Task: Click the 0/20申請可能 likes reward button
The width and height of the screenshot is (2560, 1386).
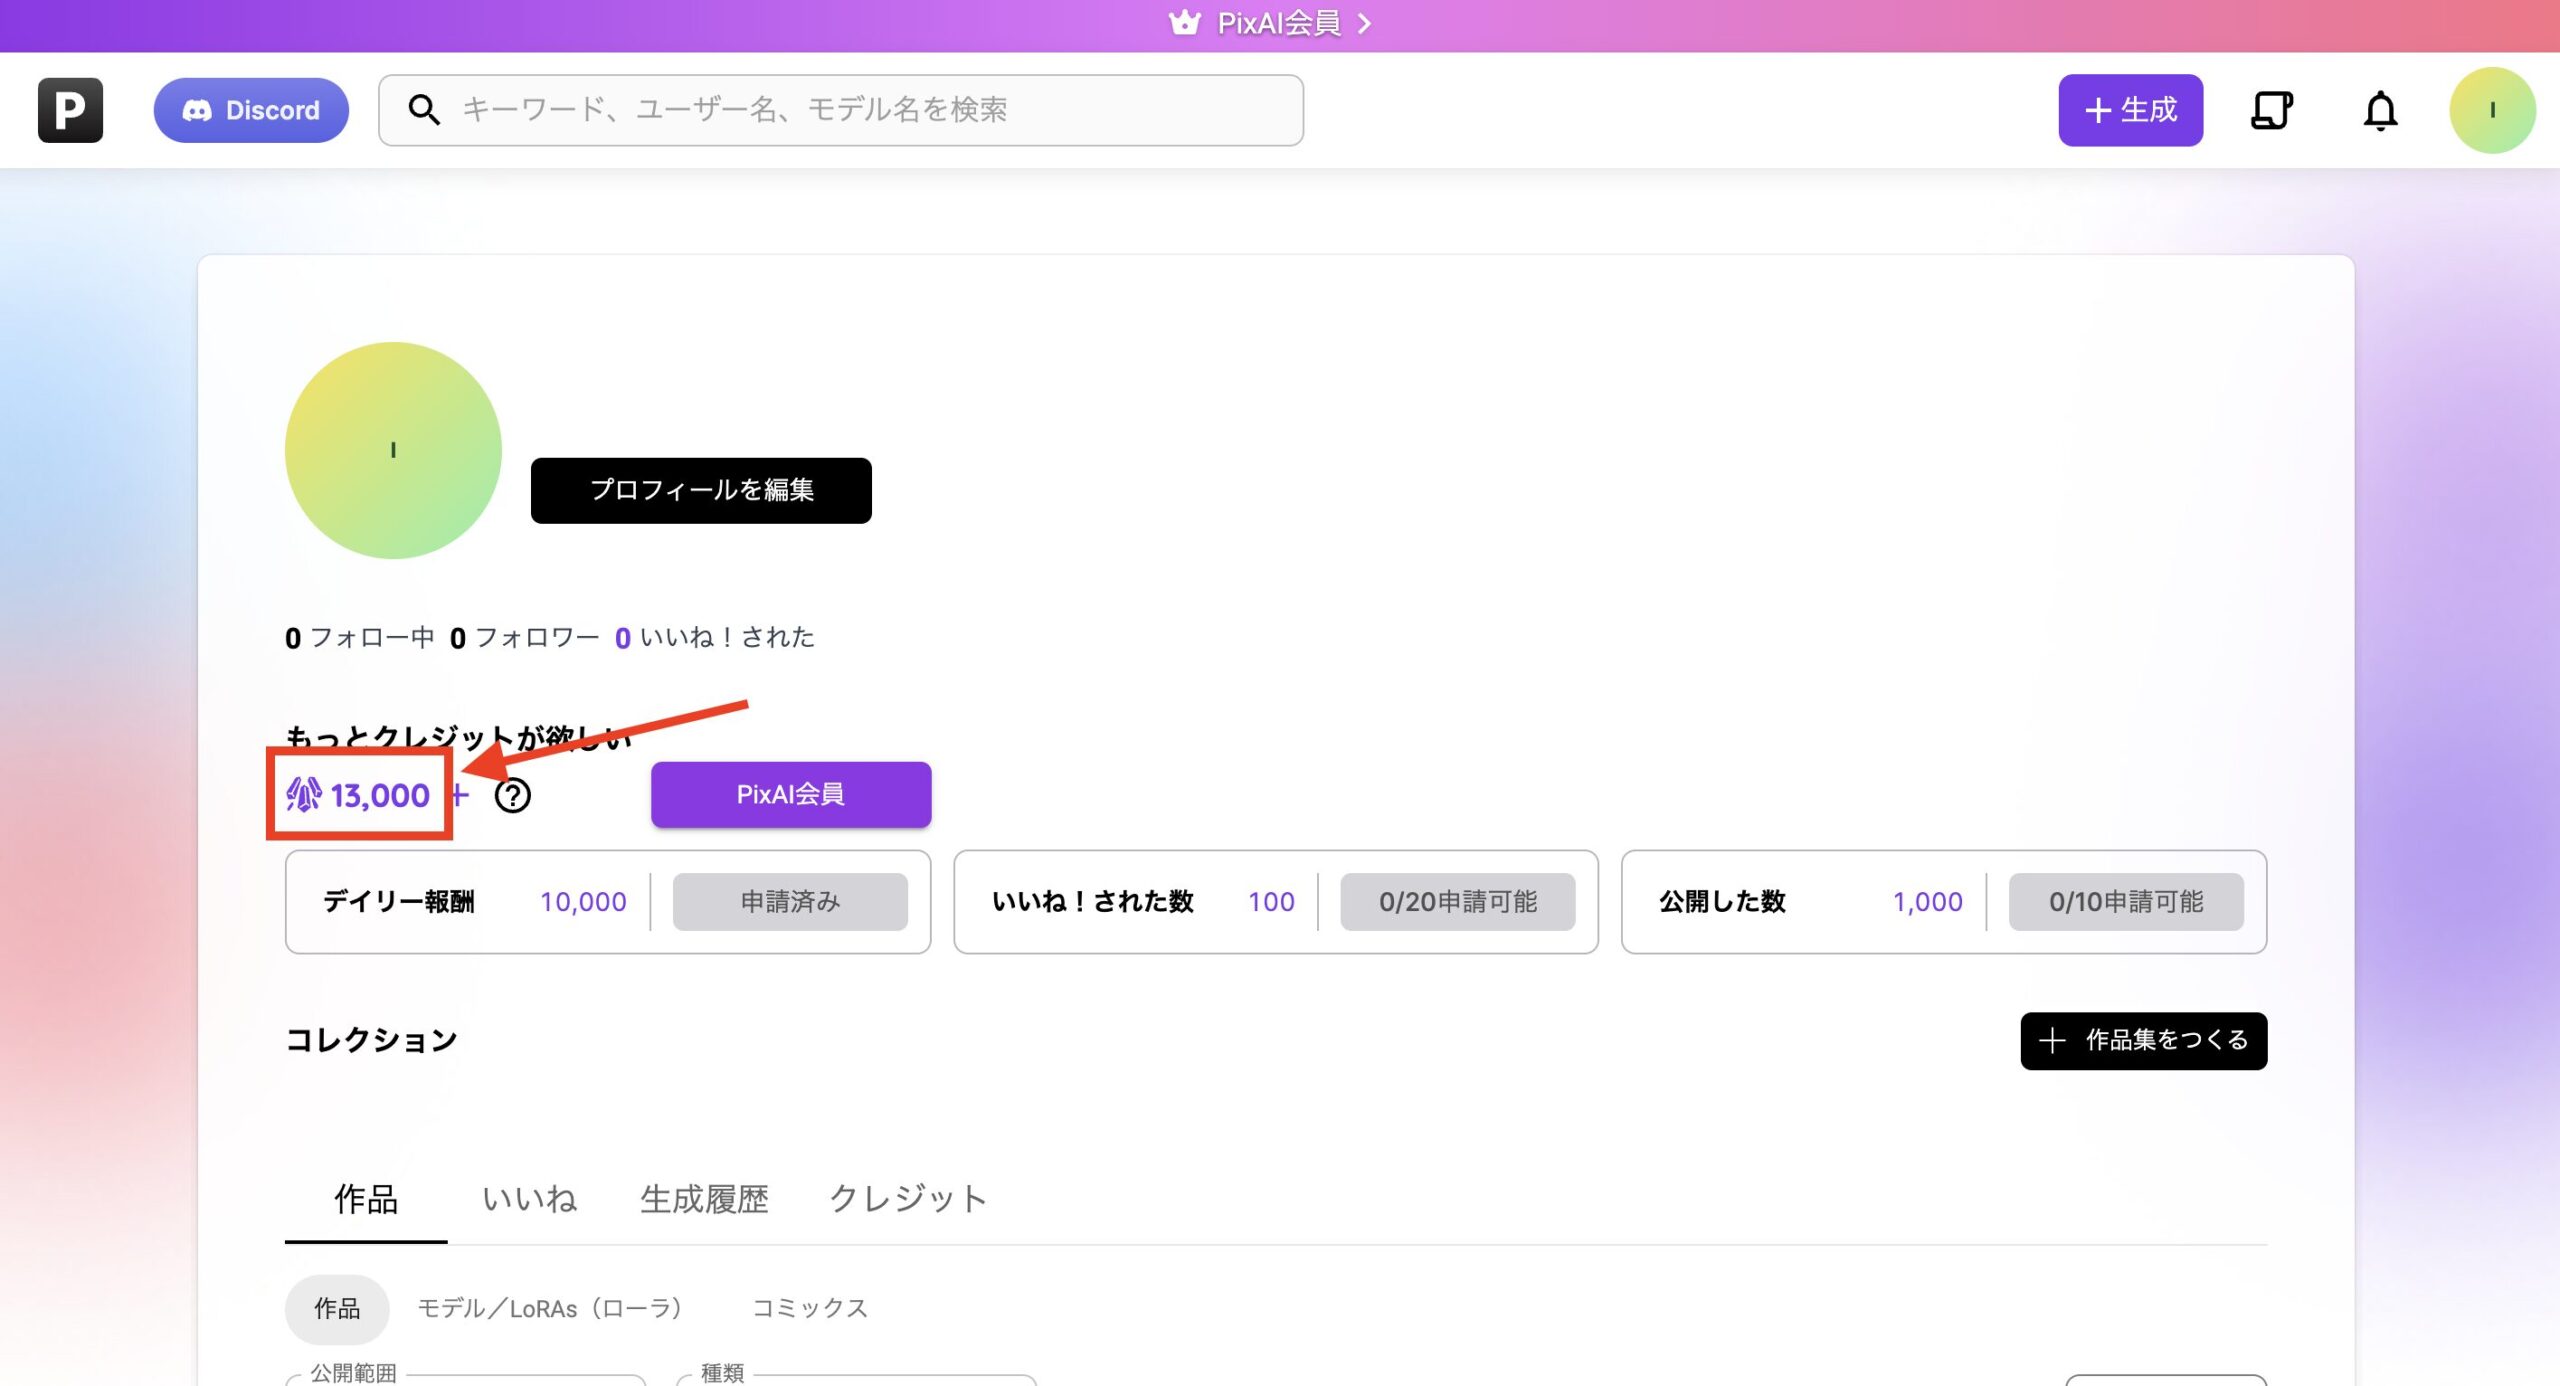Action: (1458, 902)
